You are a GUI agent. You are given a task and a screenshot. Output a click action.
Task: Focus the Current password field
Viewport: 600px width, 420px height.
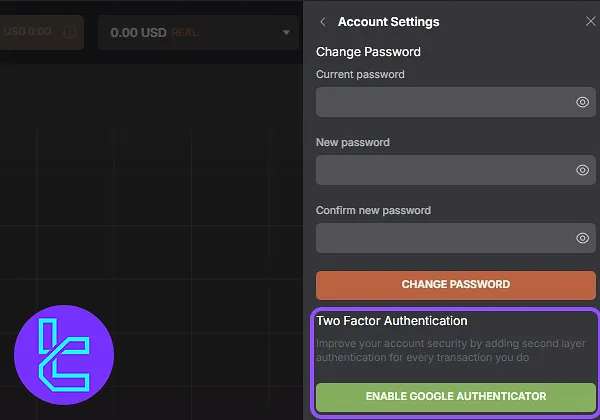pyautogui.click(x=456, y=102)
